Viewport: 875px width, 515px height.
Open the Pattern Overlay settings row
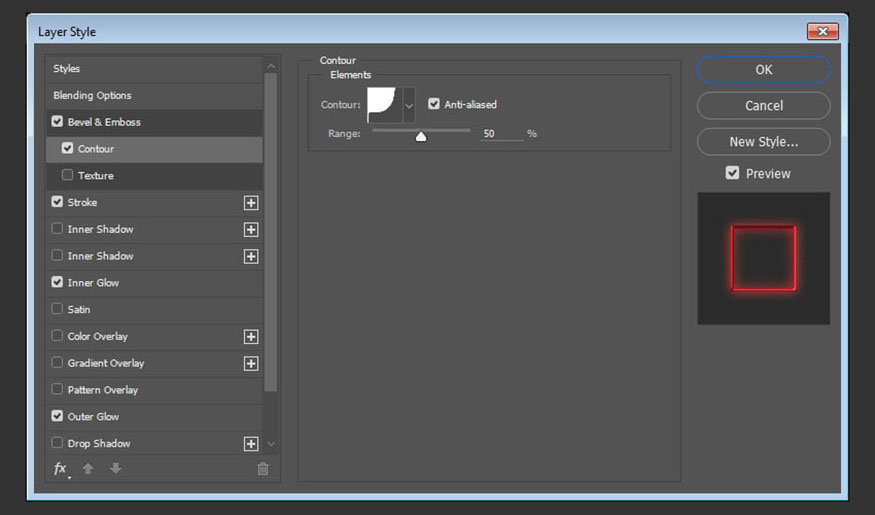[x=154, y=390]
